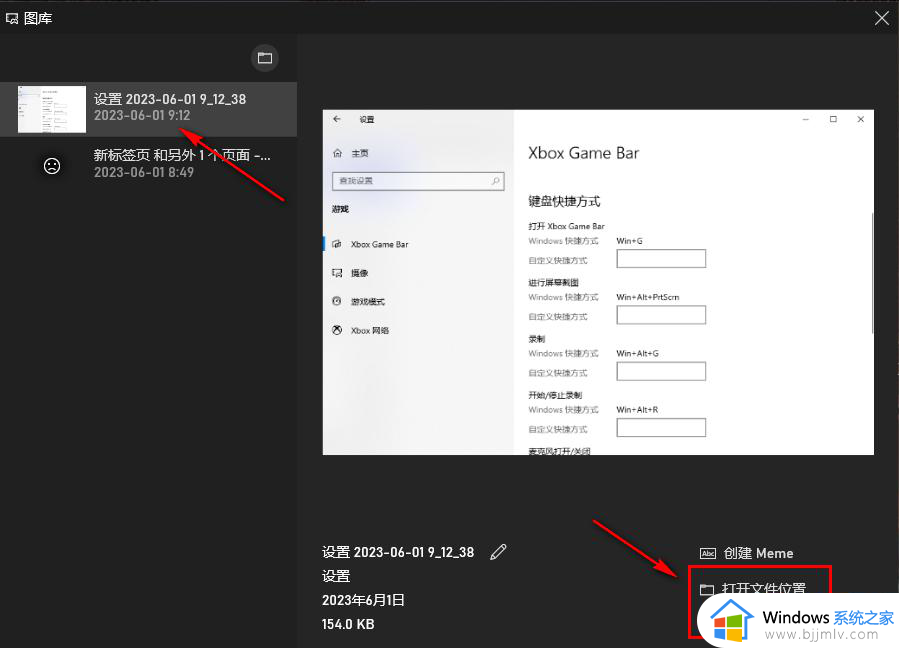Screen dimensions: 899x648
Task: Click the large screenshot preview image
Action: coord(598,282)
